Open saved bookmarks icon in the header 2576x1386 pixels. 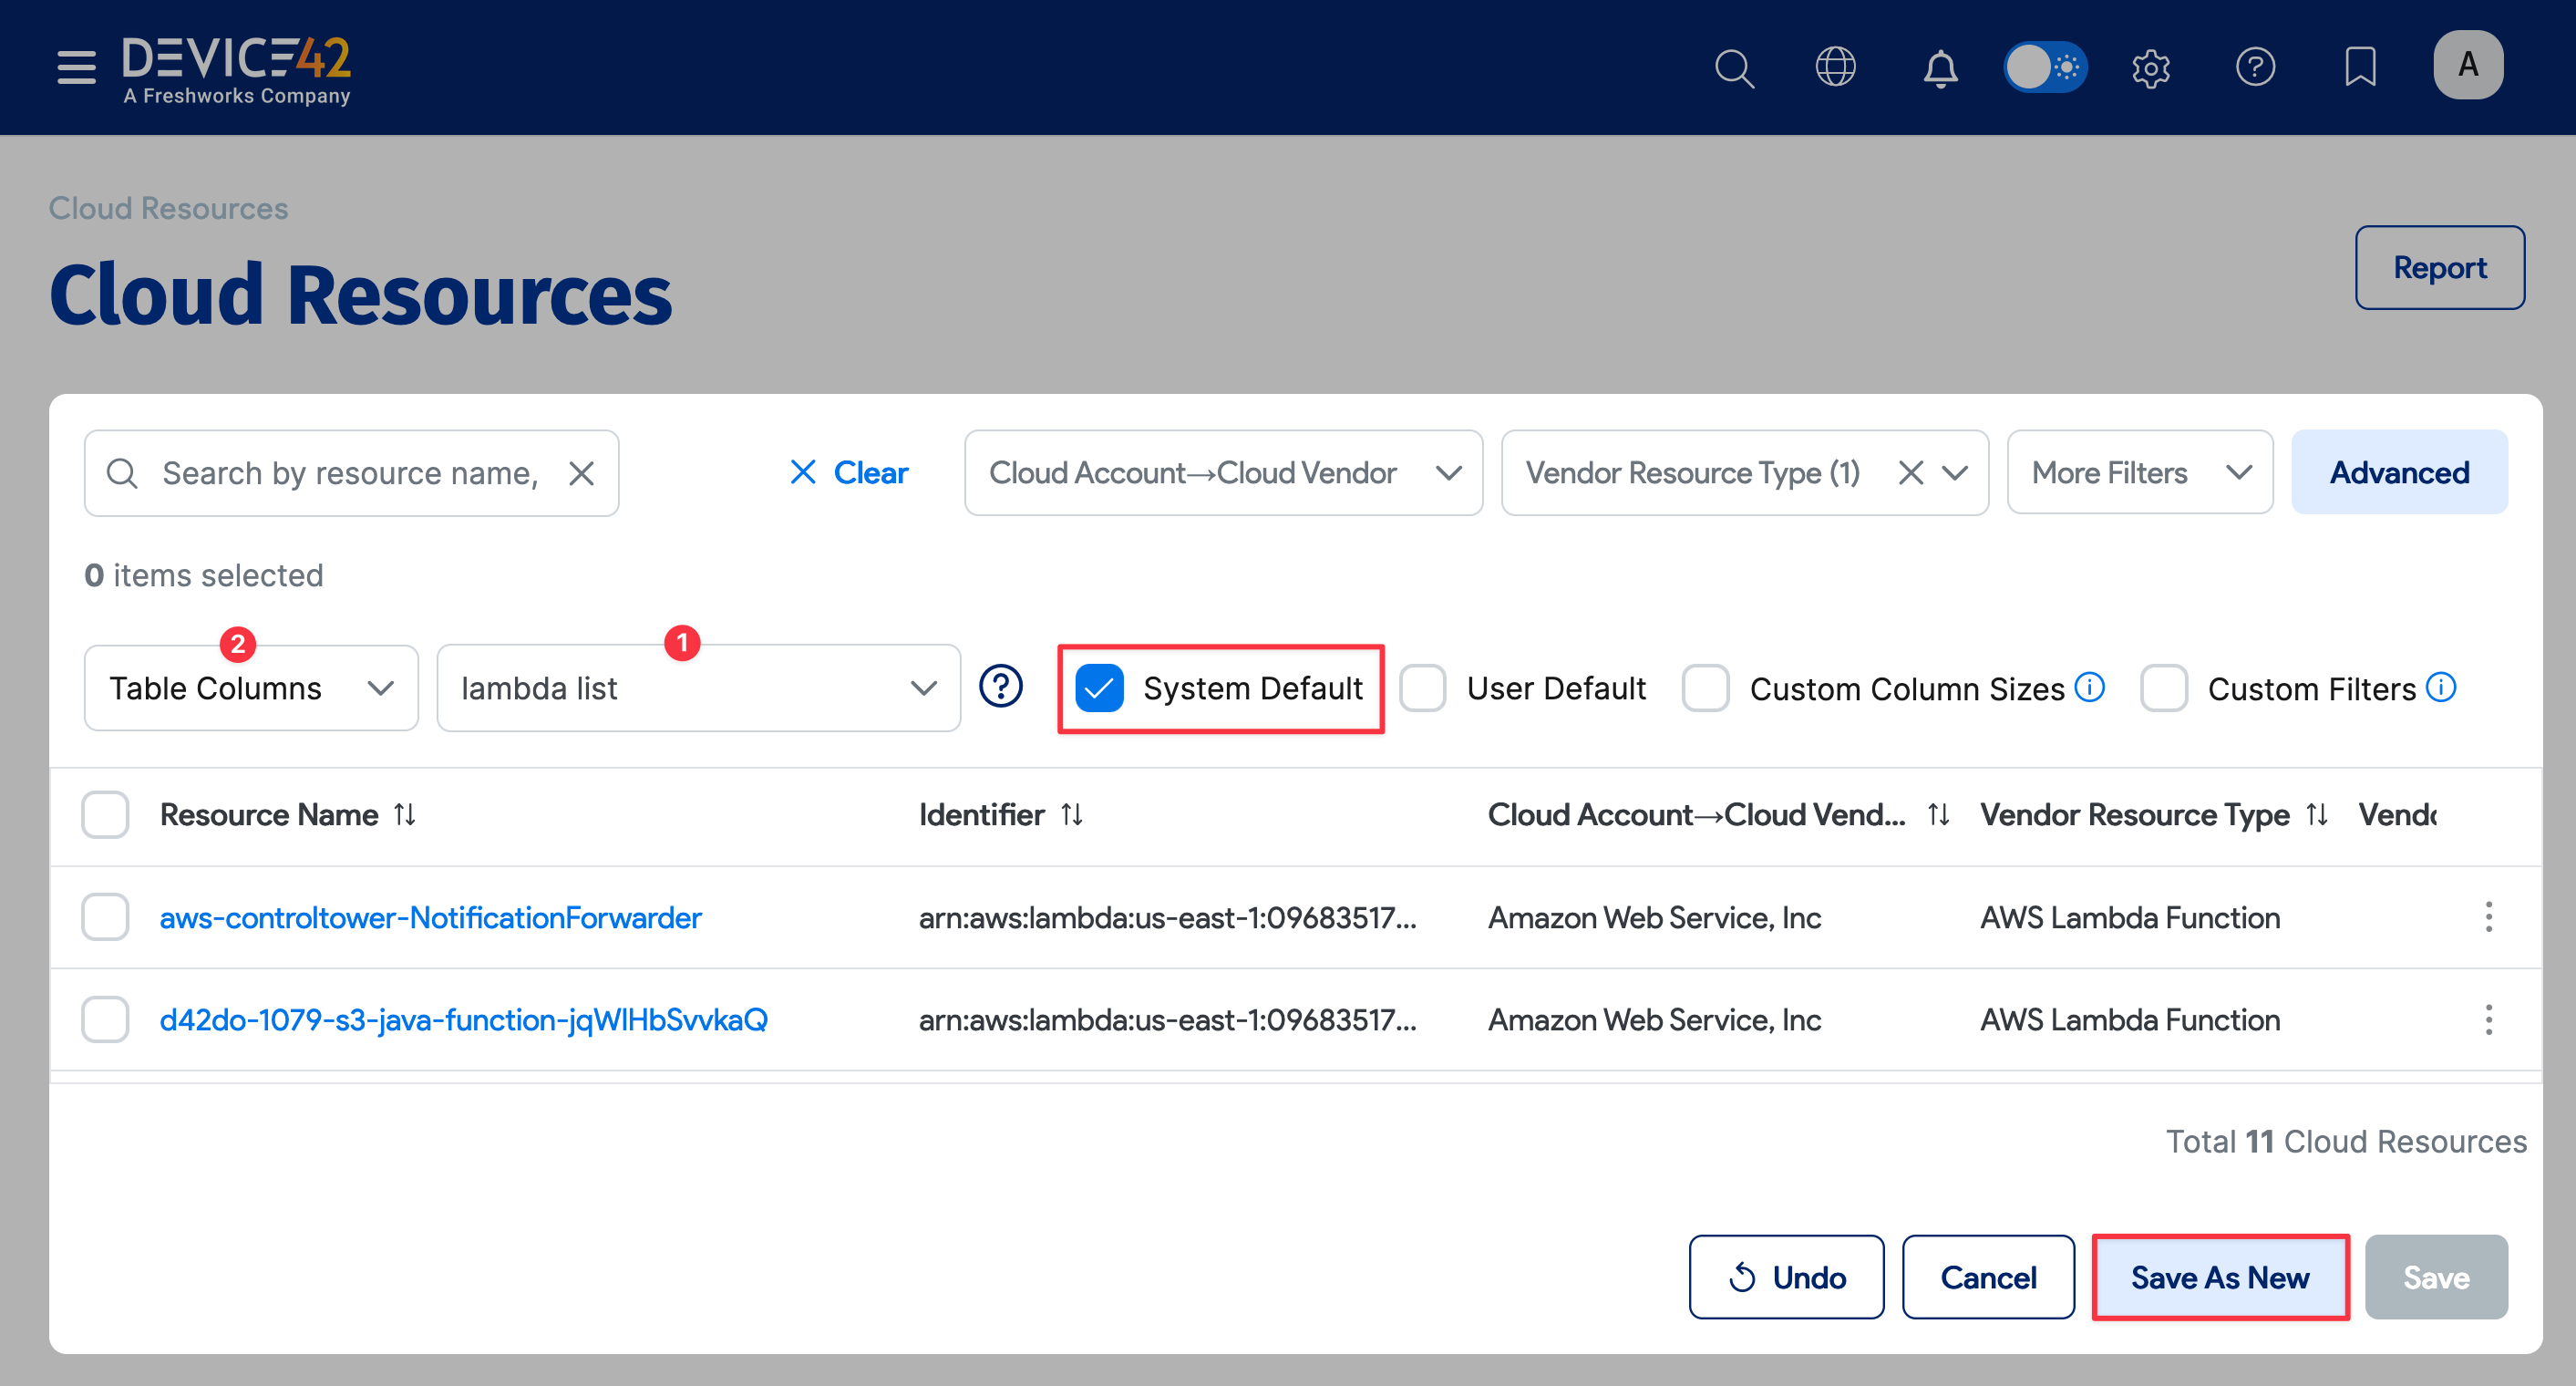[x=2360, y=68]
